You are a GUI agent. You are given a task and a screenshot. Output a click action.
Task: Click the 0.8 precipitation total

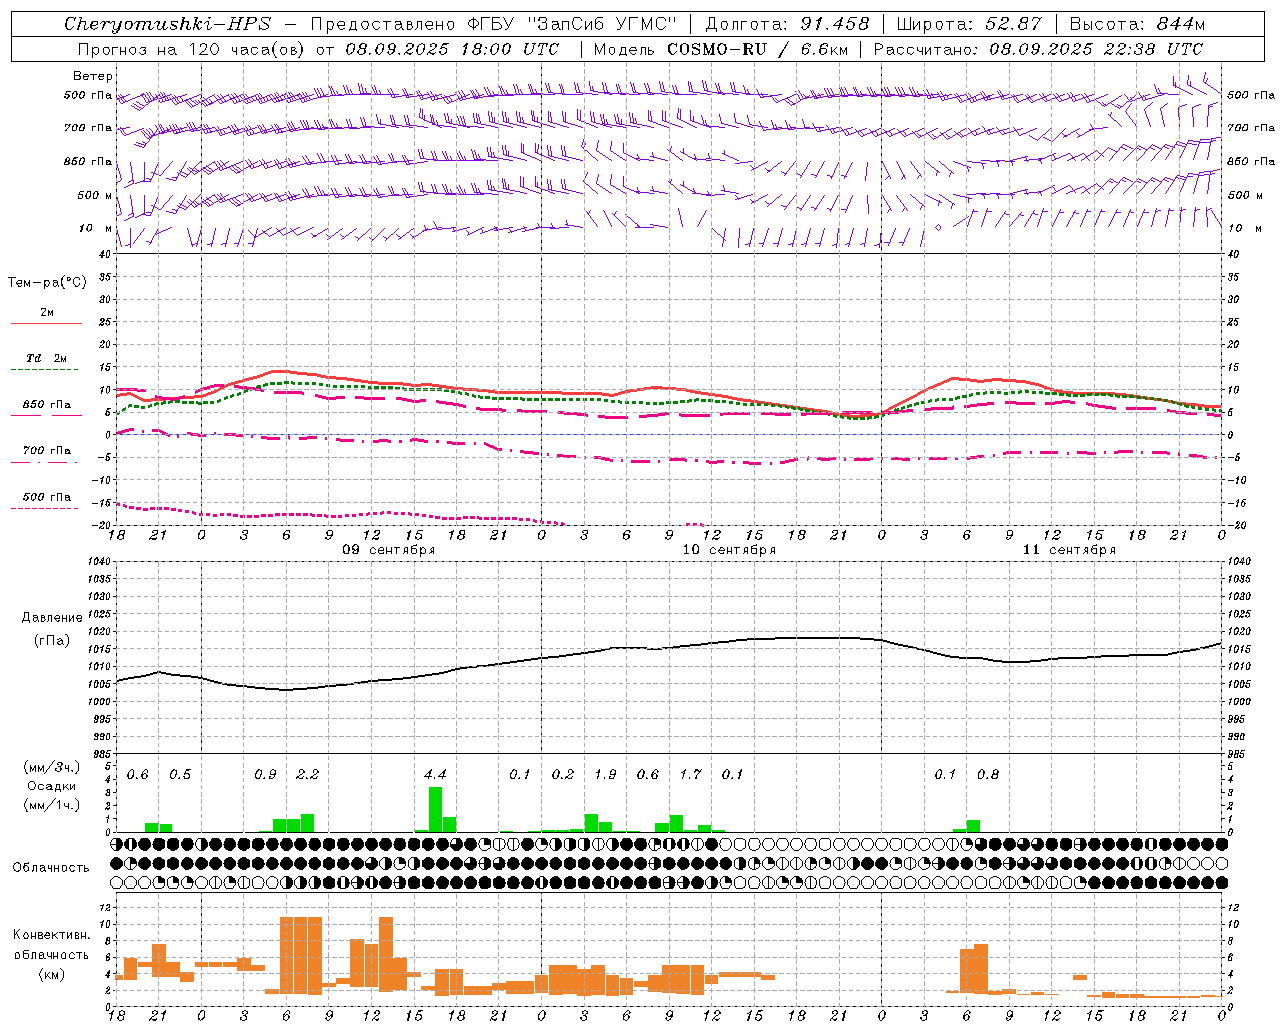(988, 774)
